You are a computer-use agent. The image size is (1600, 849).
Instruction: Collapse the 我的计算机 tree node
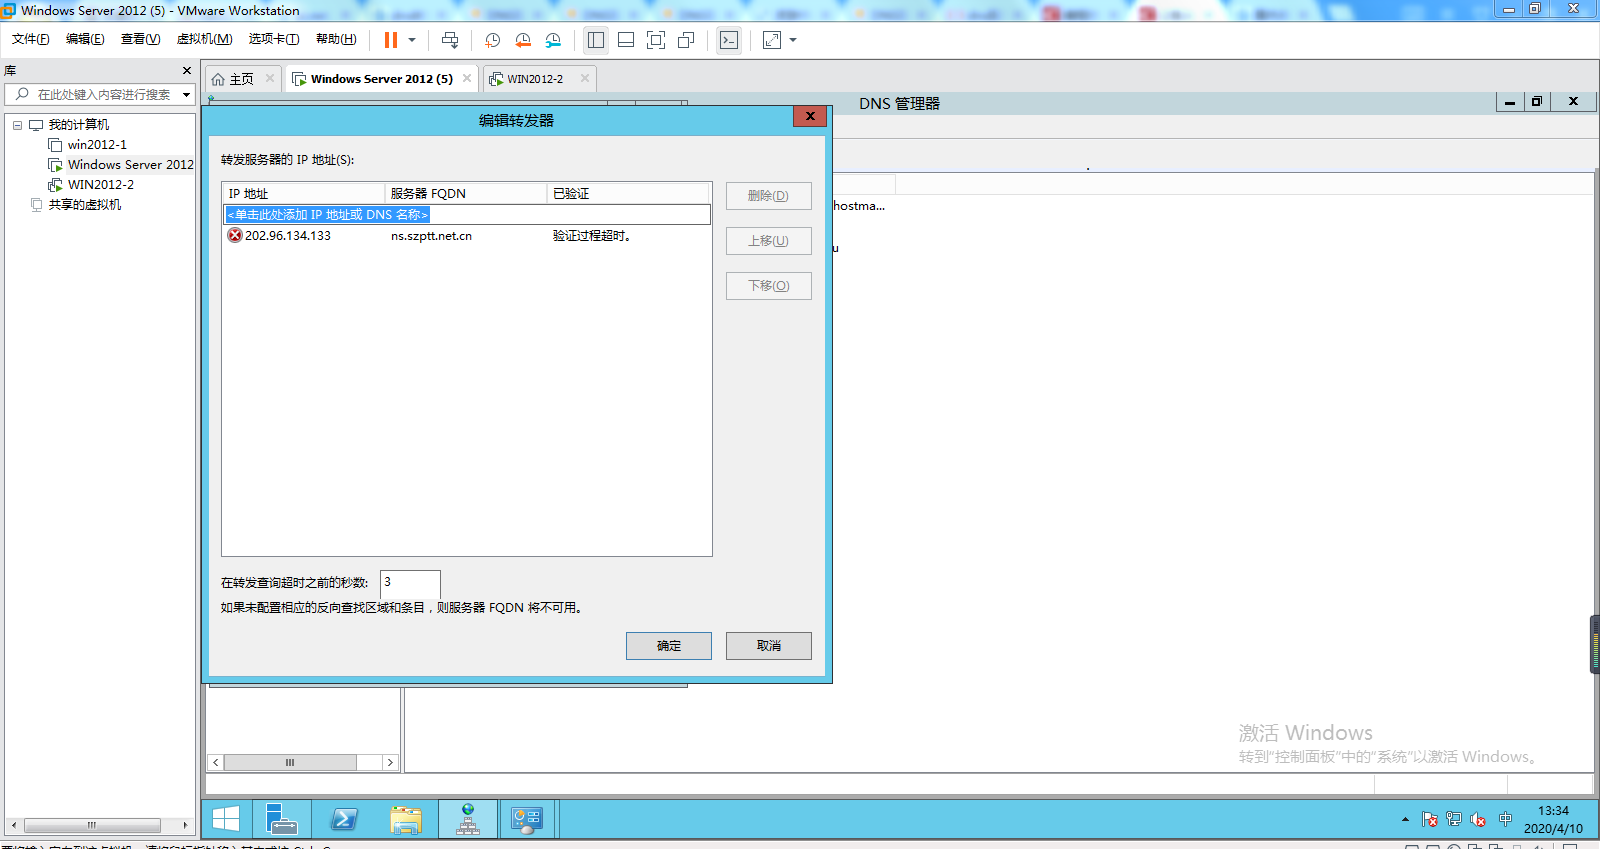coord(17,125)
